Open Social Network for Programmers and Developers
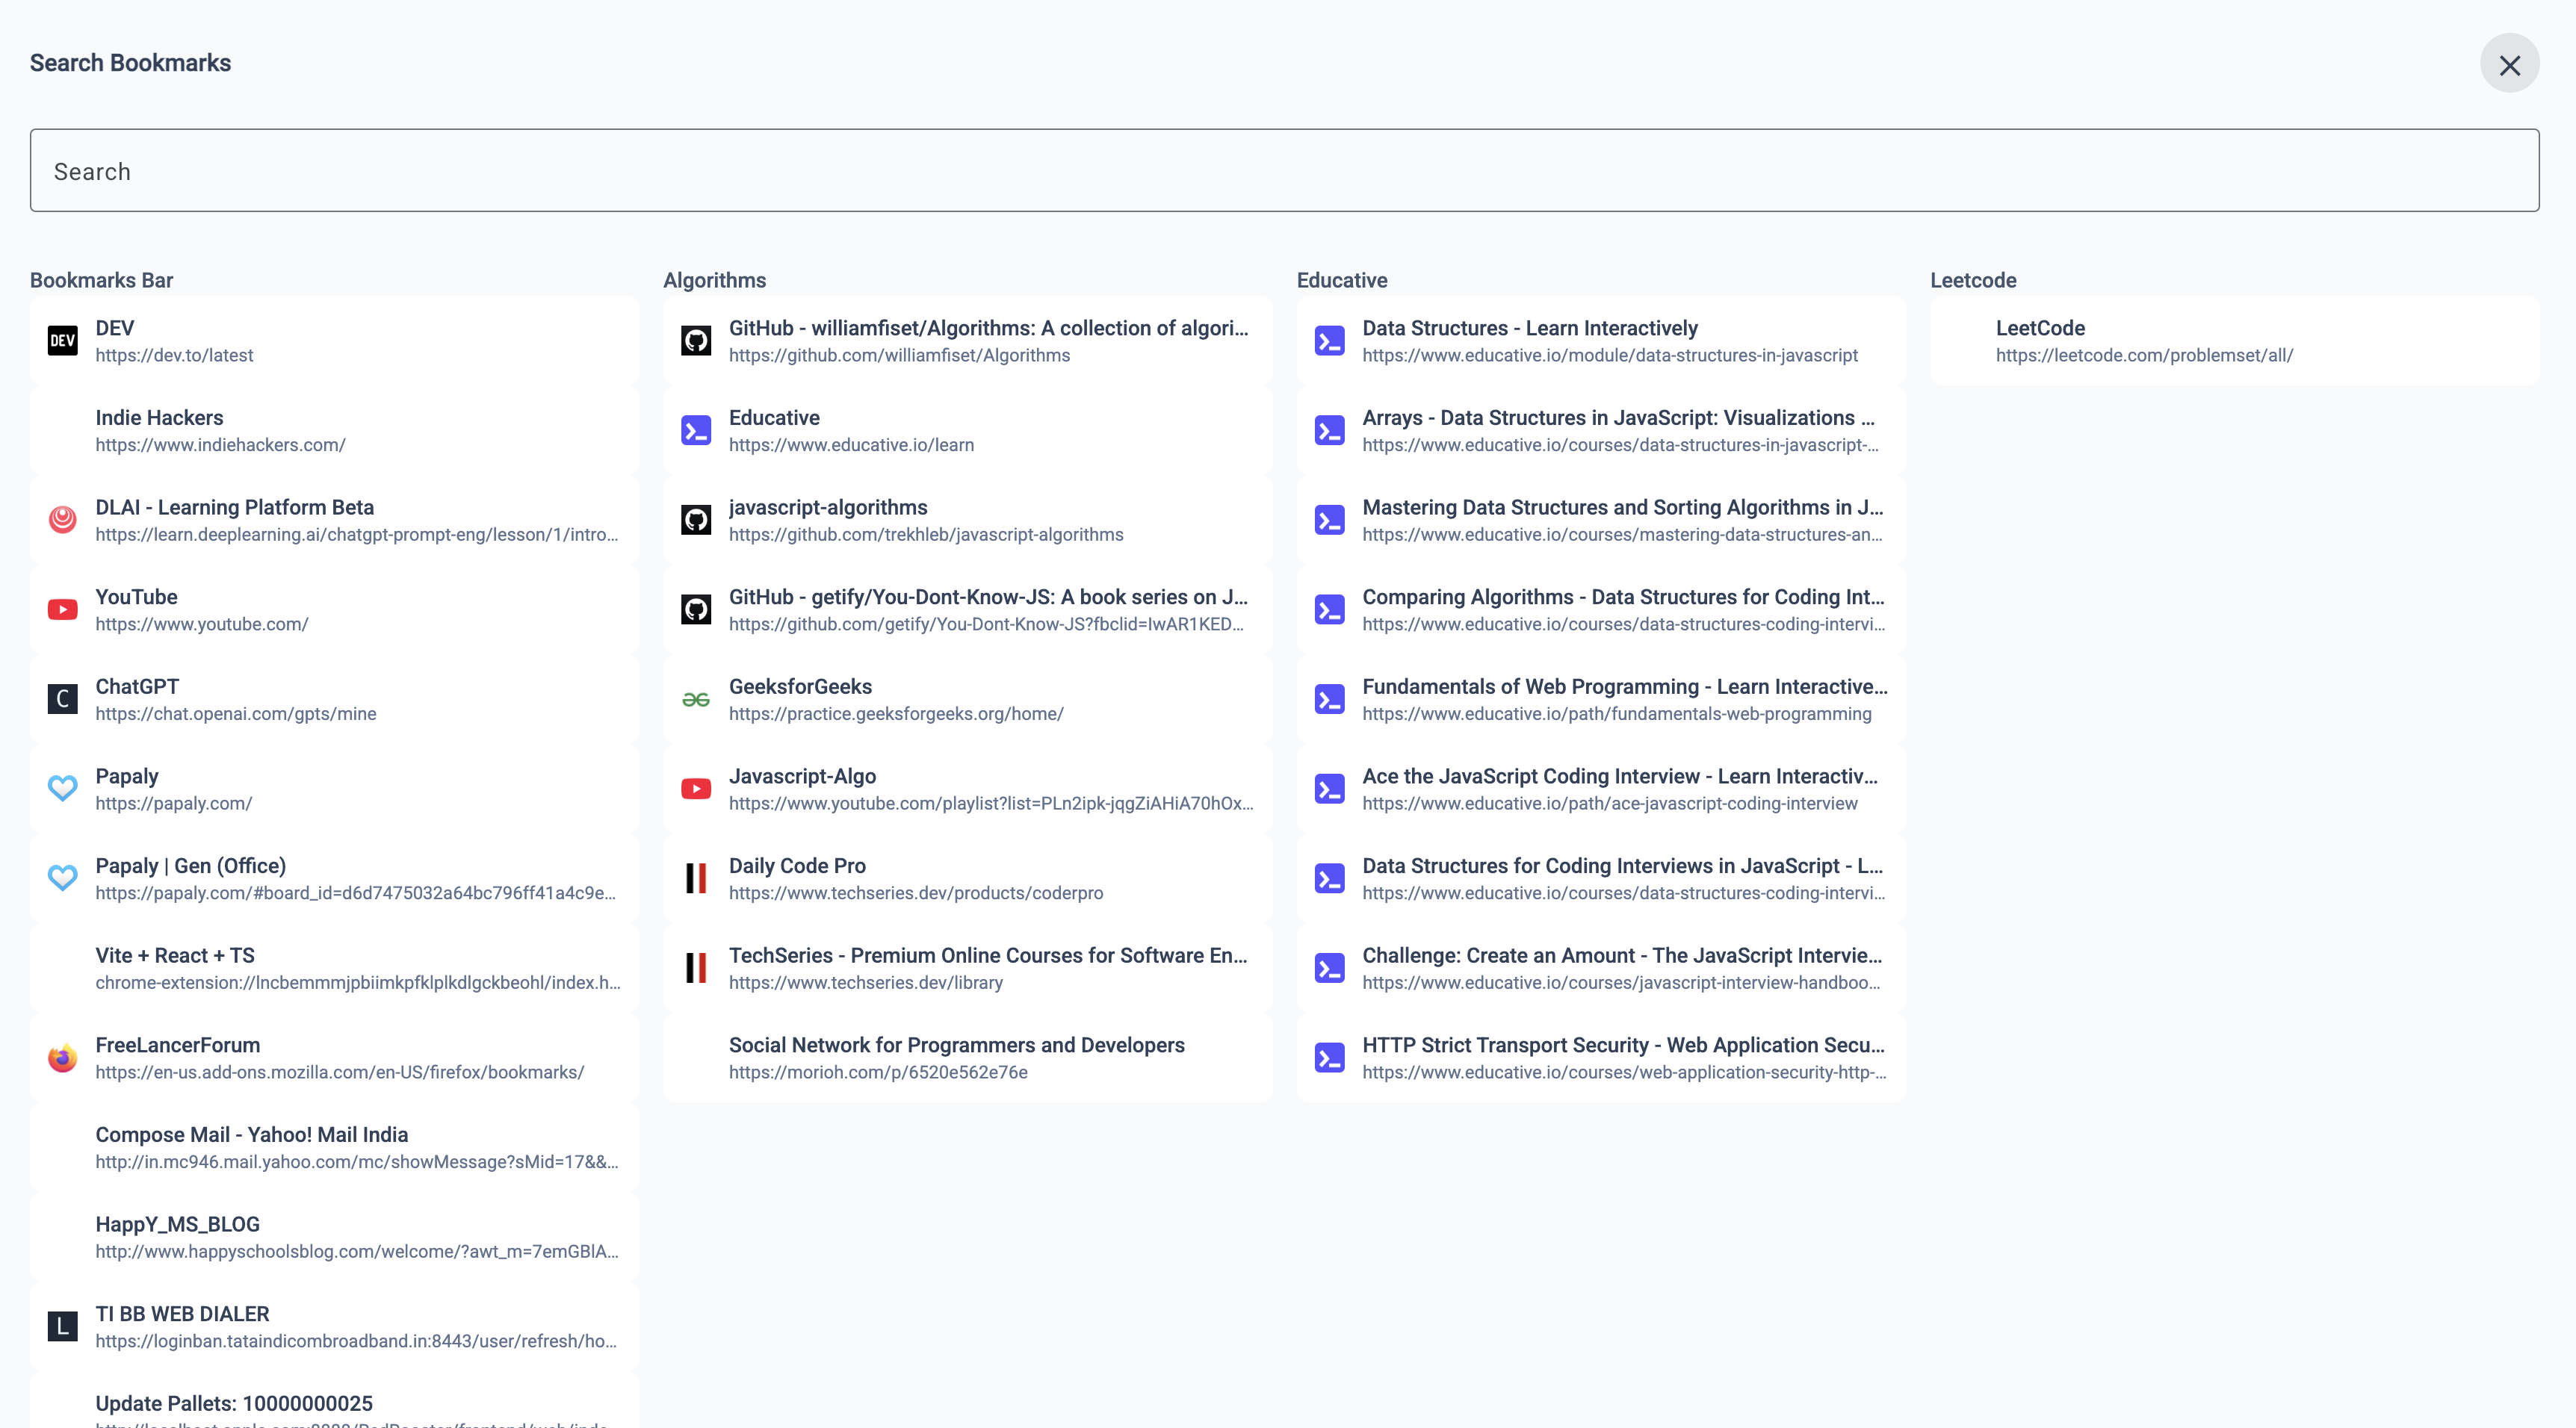This screenshot has width=2576, height=1428. [968, 1058]
